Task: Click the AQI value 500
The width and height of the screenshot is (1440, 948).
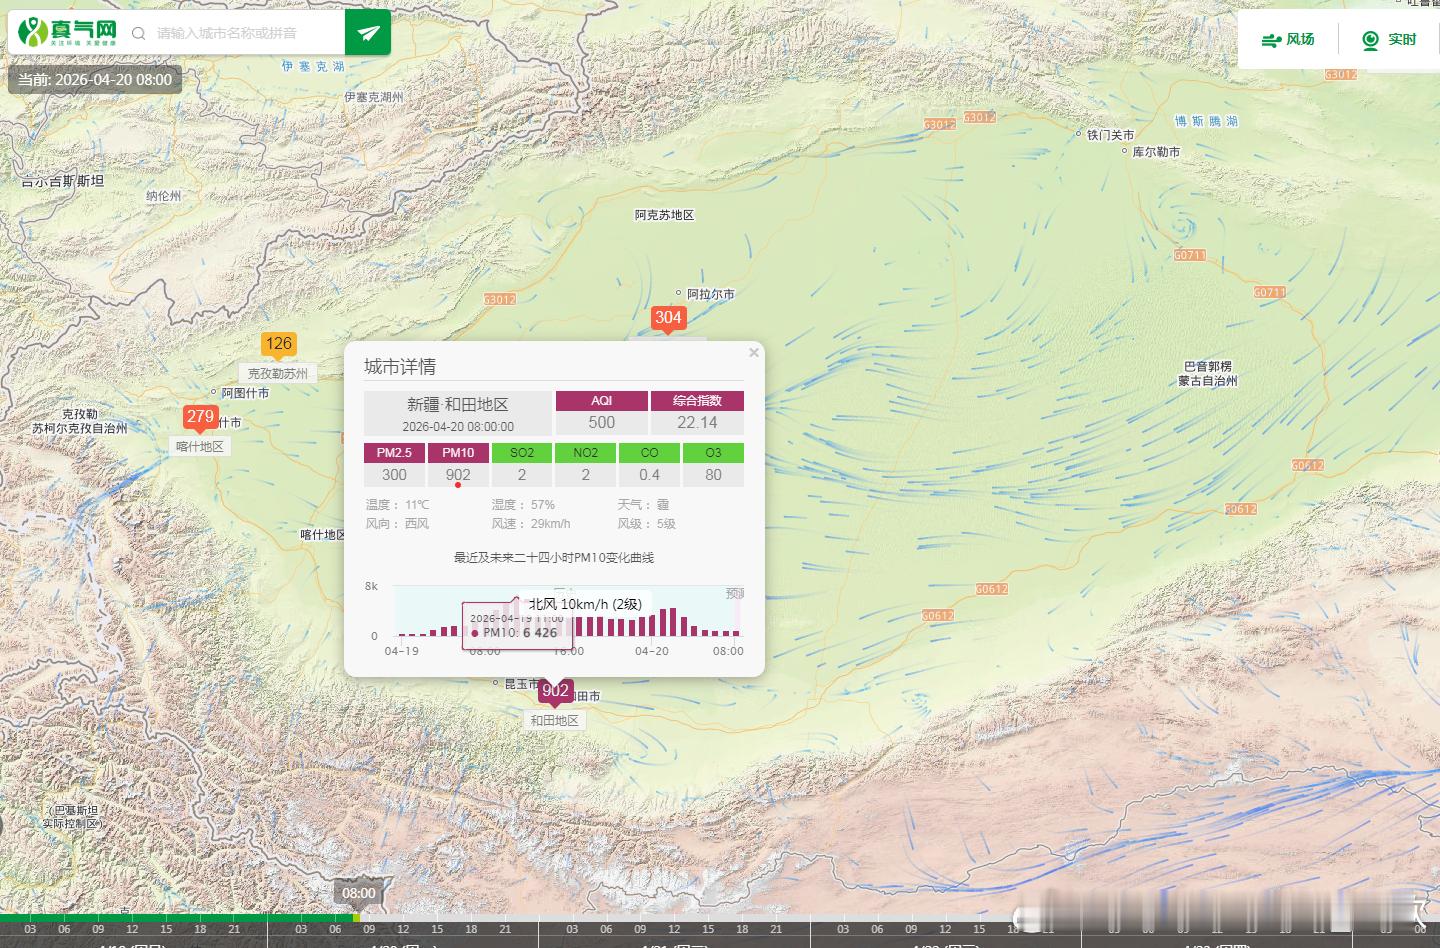Action: point(602,423)
